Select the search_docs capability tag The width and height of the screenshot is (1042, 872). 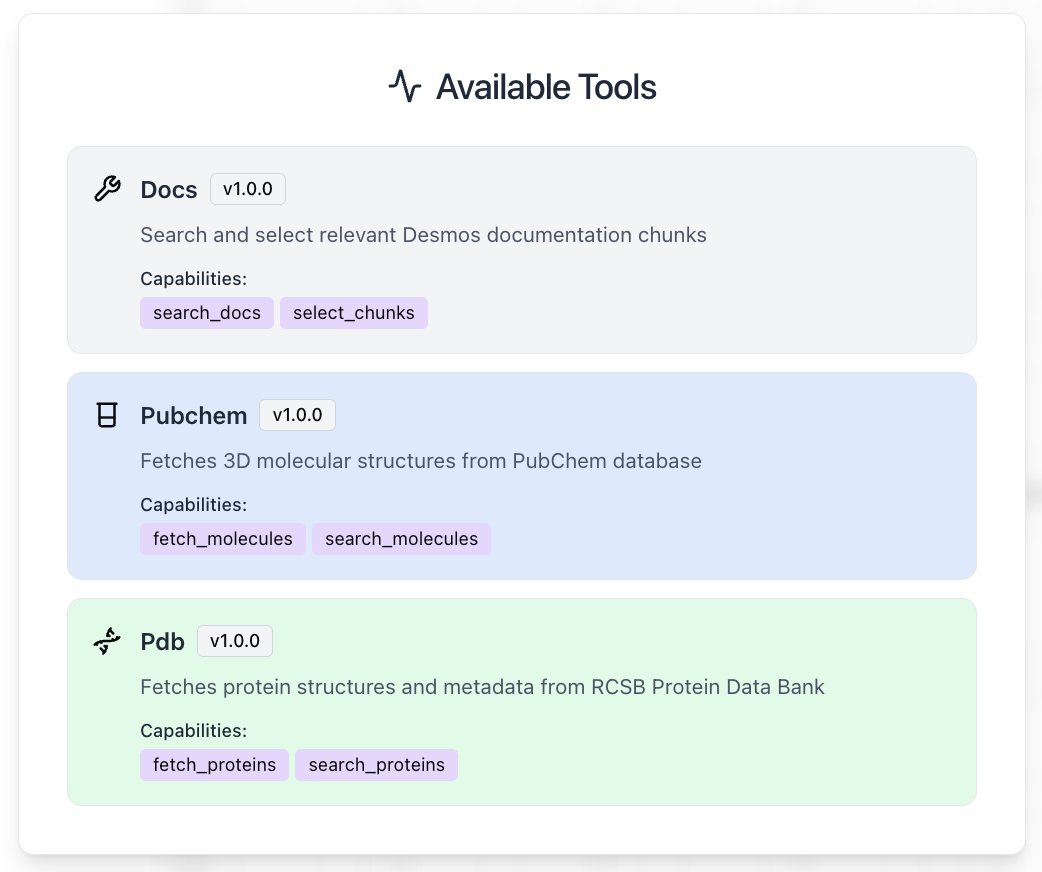[x=207, y=313]
